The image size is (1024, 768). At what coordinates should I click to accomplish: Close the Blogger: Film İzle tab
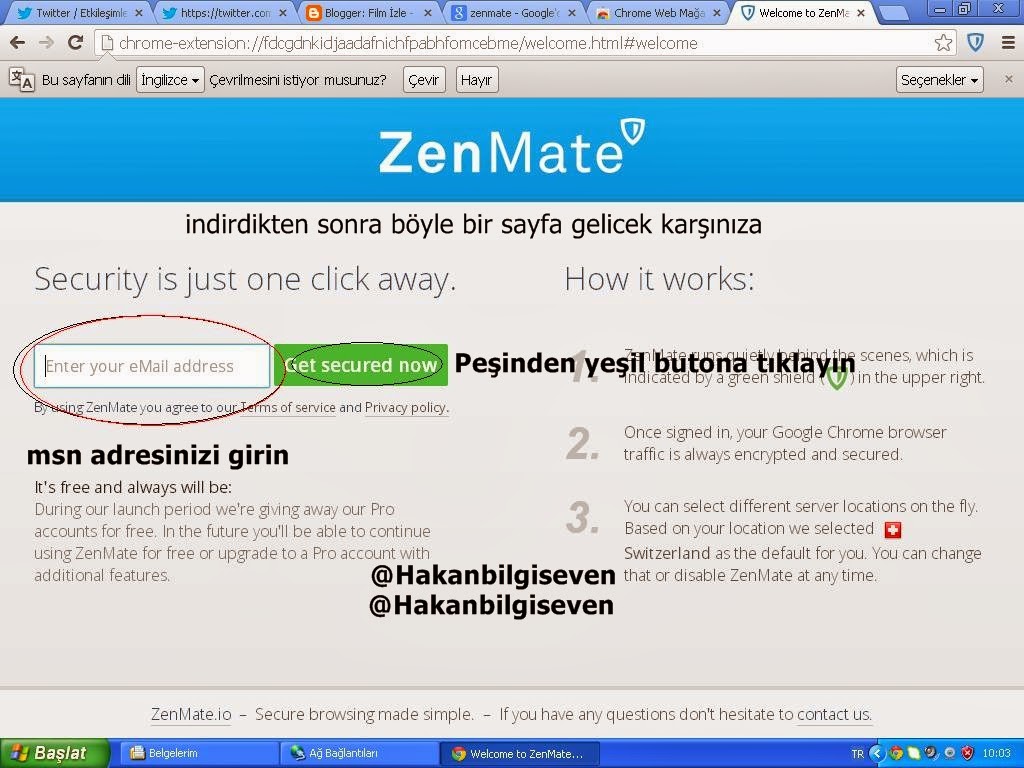click(x=427, y=13)
